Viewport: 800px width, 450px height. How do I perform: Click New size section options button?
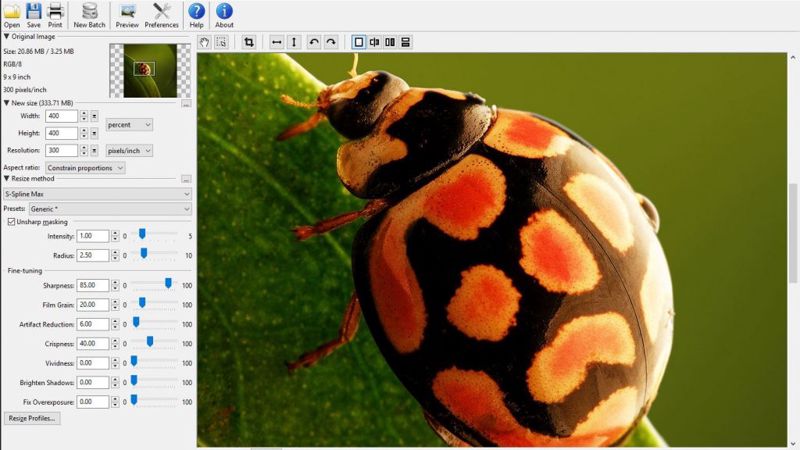186,104
